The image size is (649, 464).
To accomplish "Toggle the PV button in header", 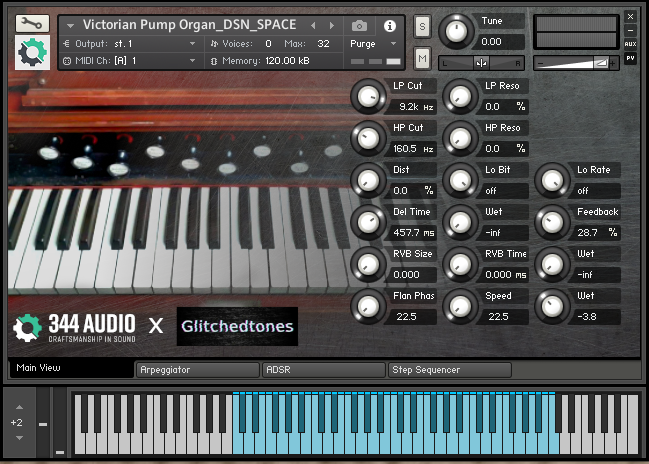I will click(x=630, y=59).
